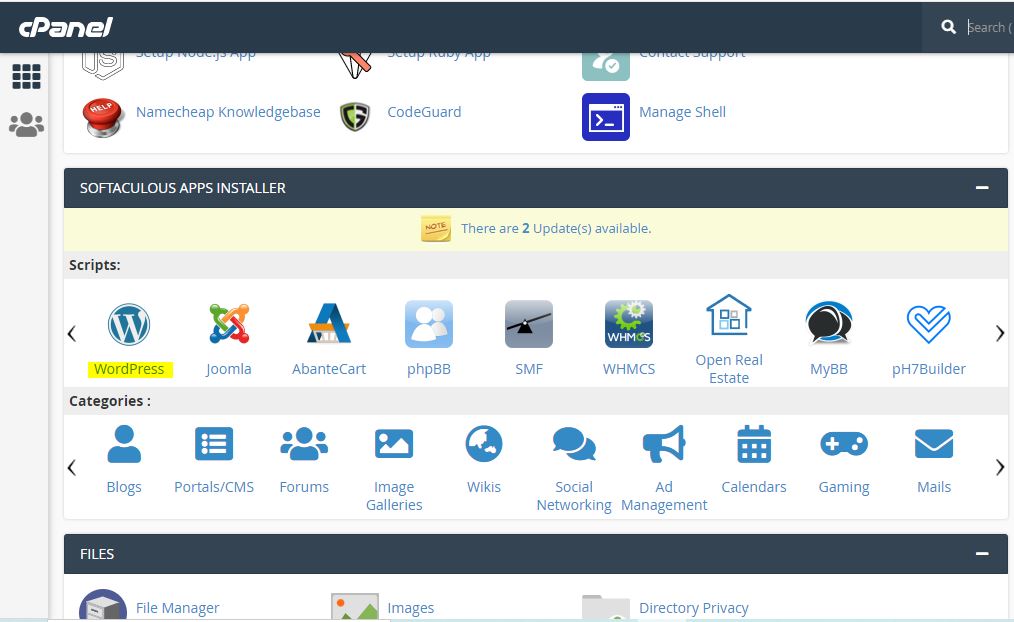The width and height of the screenshot is (1014, 622).
Task: Open the Image Galleries category icon
Action: [394, 444]
